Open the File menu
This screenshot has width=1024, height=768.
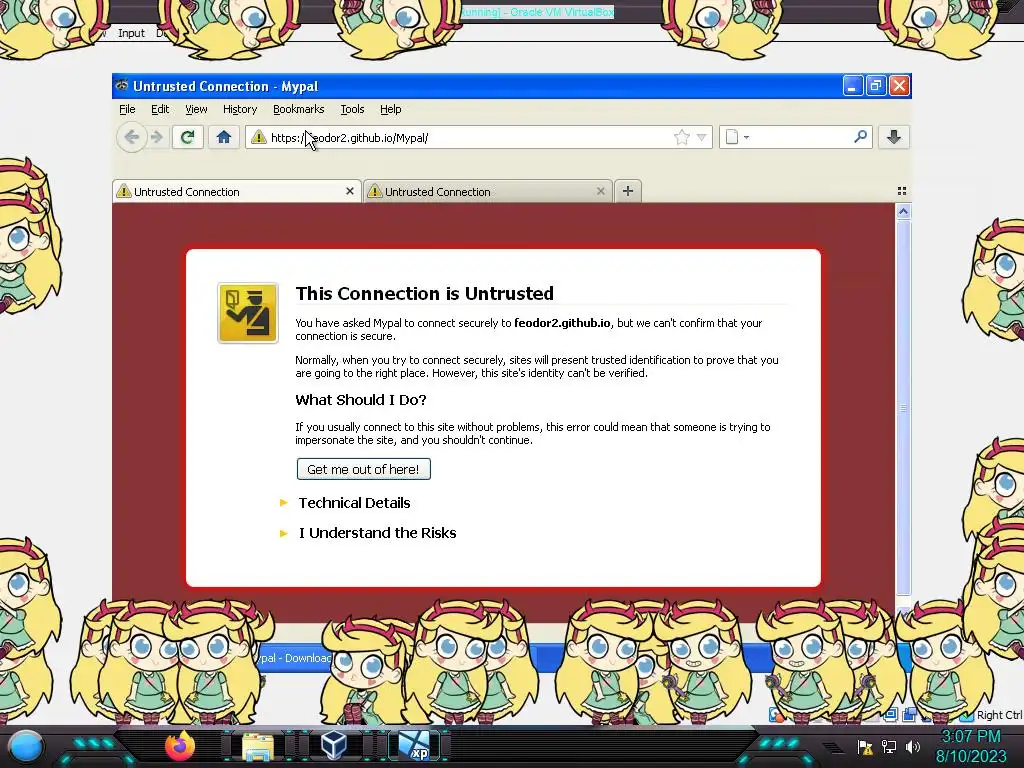click(x=127, y=109)
